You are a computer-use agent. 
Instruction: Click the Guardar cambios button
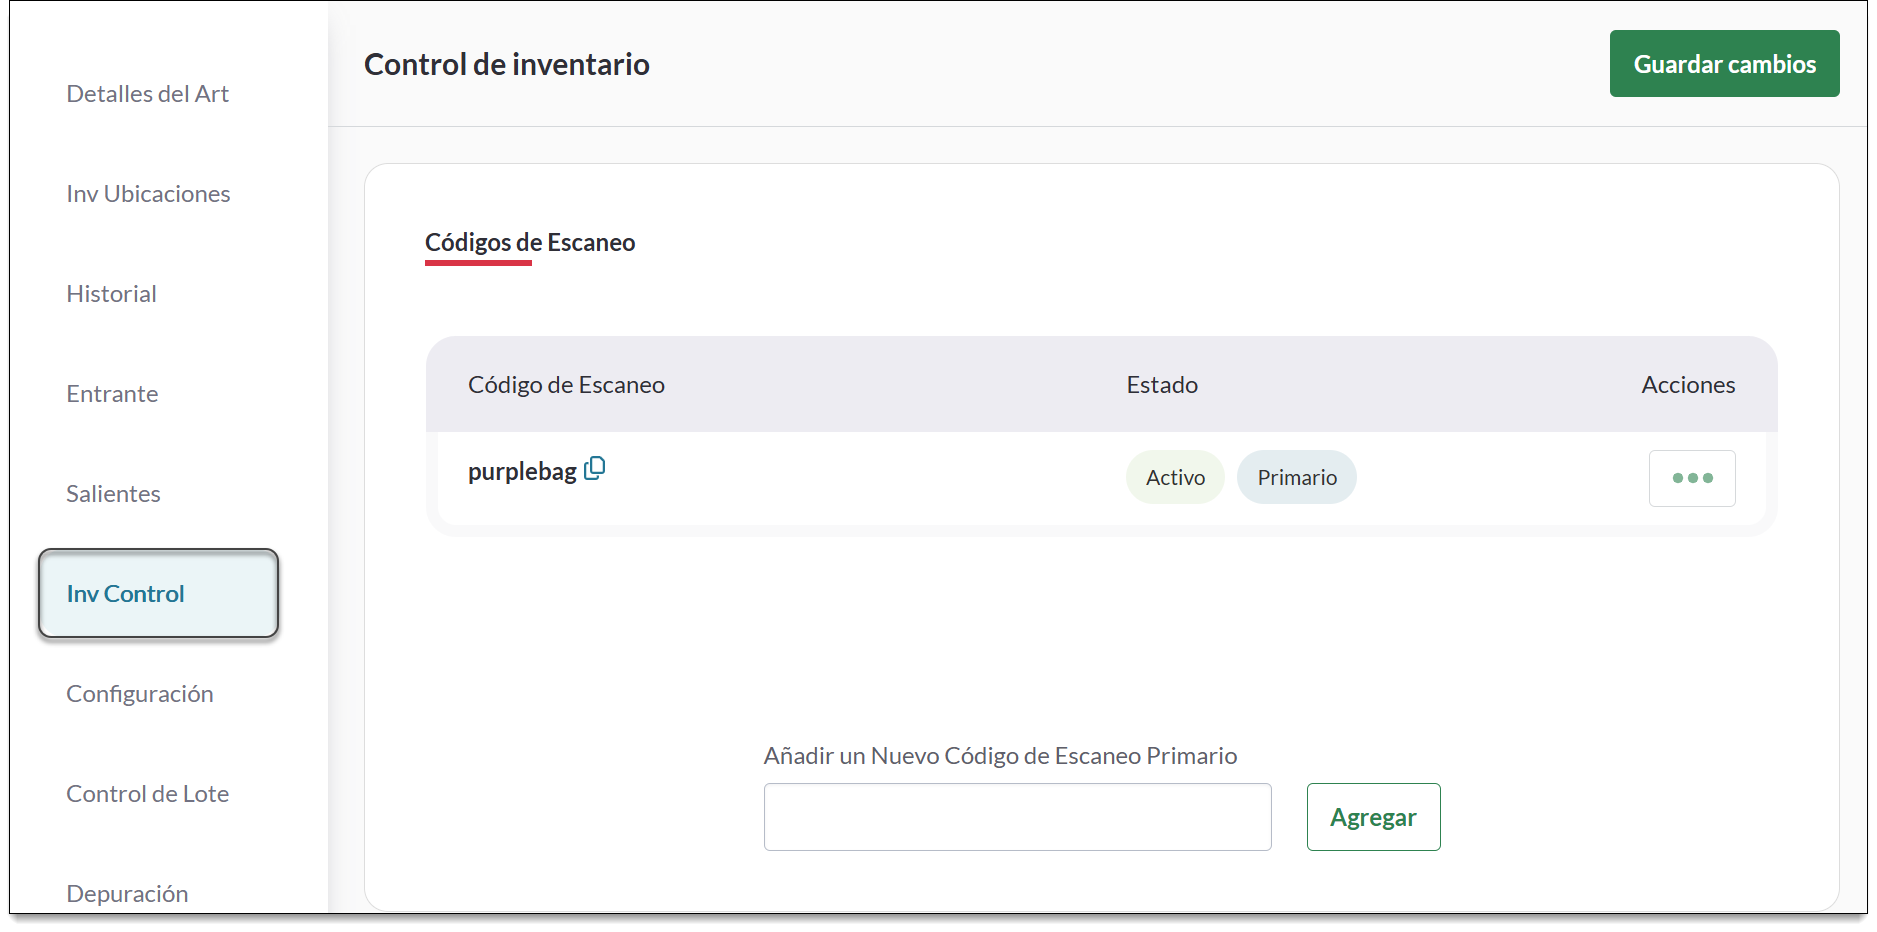[x=1724, y=63]
